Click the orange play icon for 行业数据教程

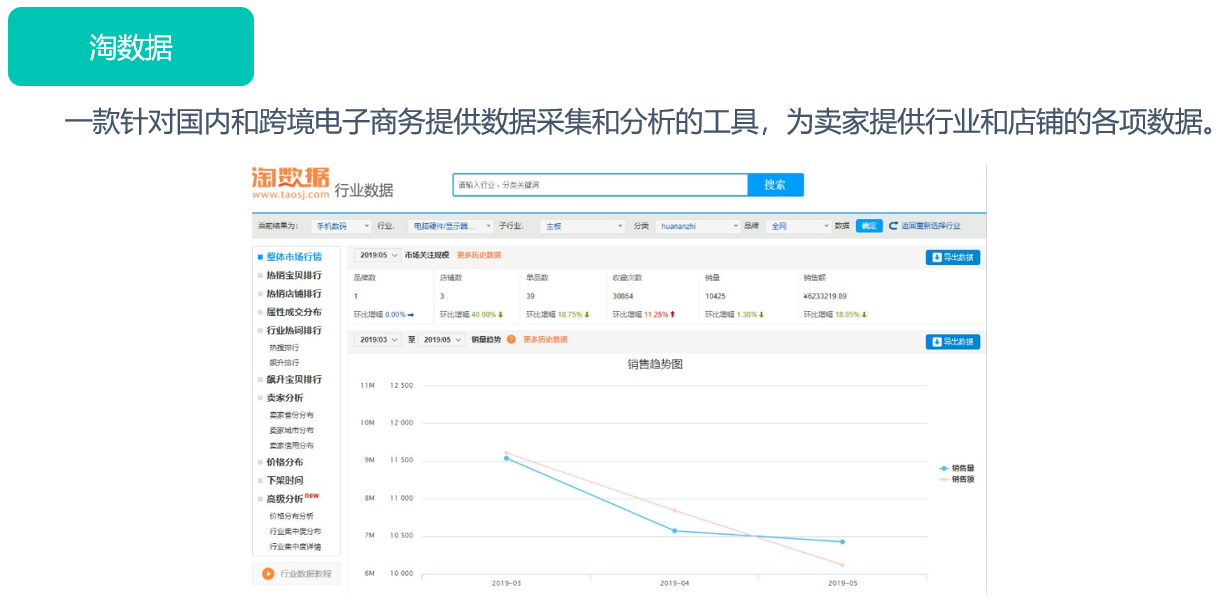point(268,574)
